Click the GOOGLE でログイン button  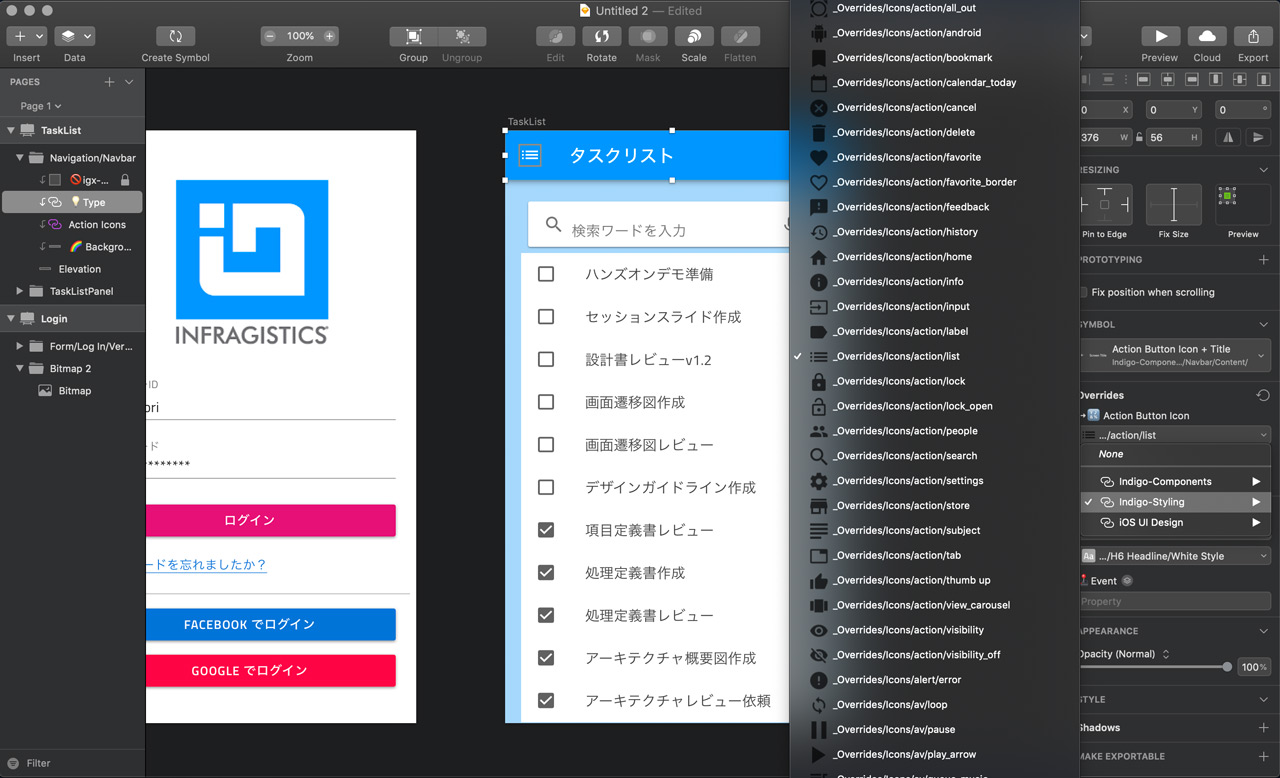270,671
